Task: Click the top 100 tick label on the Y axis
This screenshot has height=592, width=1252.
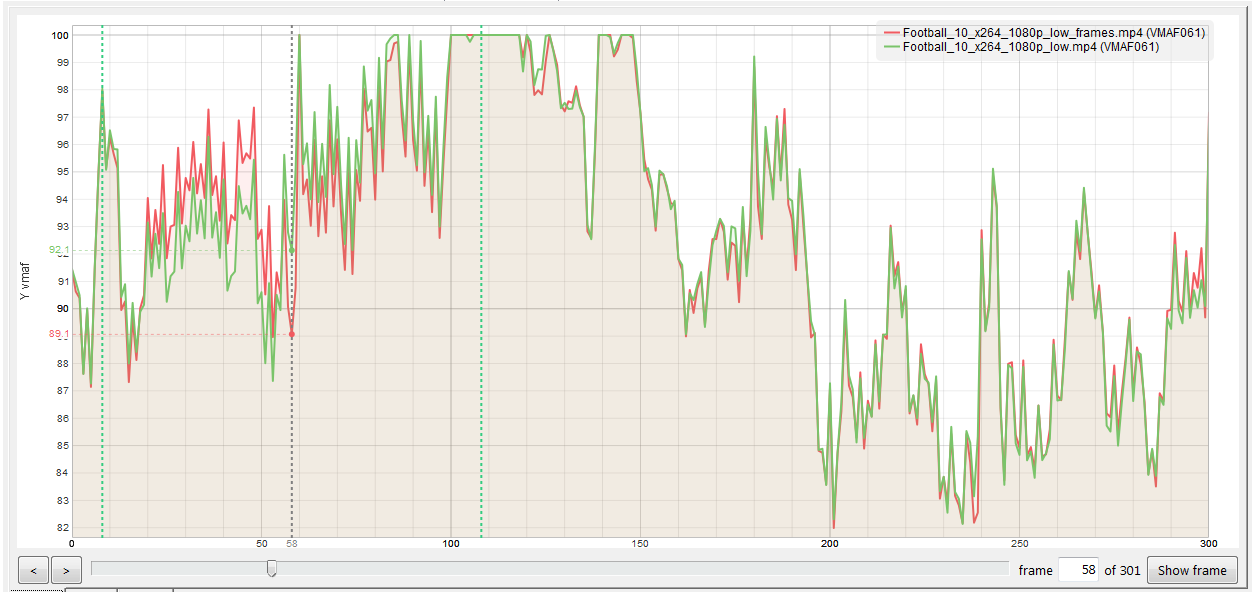Action: click(x=60, y=35)
